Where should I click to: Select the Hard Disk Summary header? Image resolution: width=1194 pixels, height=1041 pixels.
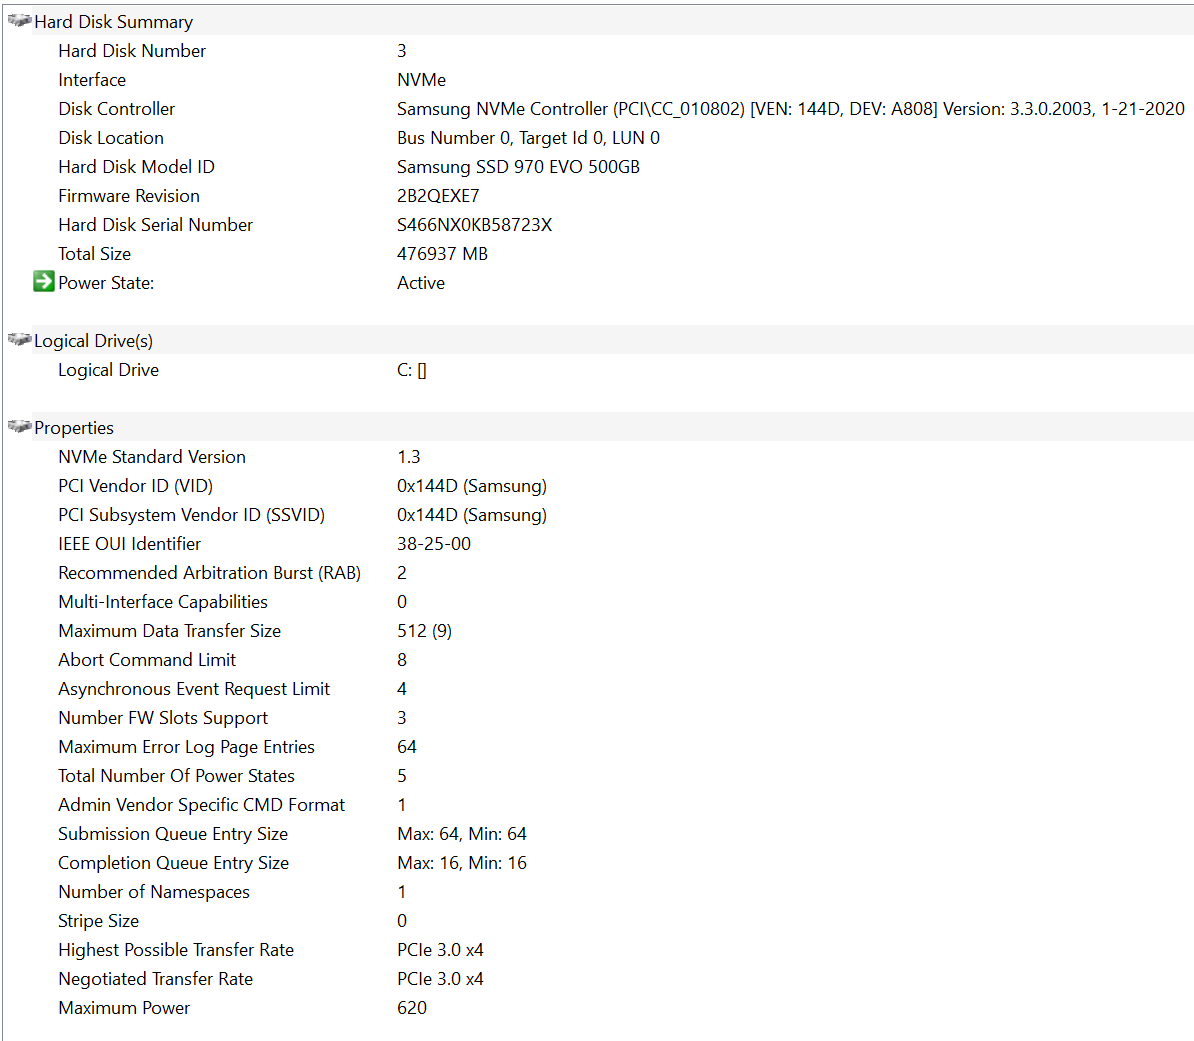tap(113, 22)
